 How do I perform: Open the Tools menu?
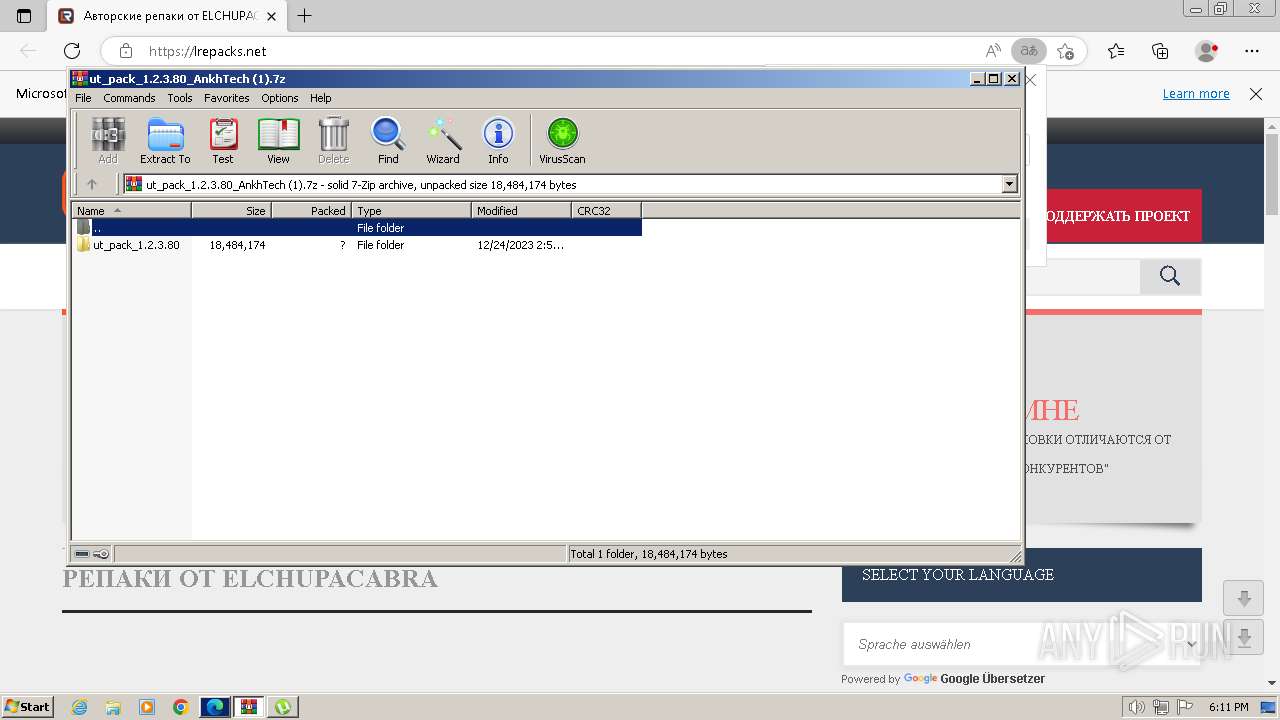(x=180, y=98)
